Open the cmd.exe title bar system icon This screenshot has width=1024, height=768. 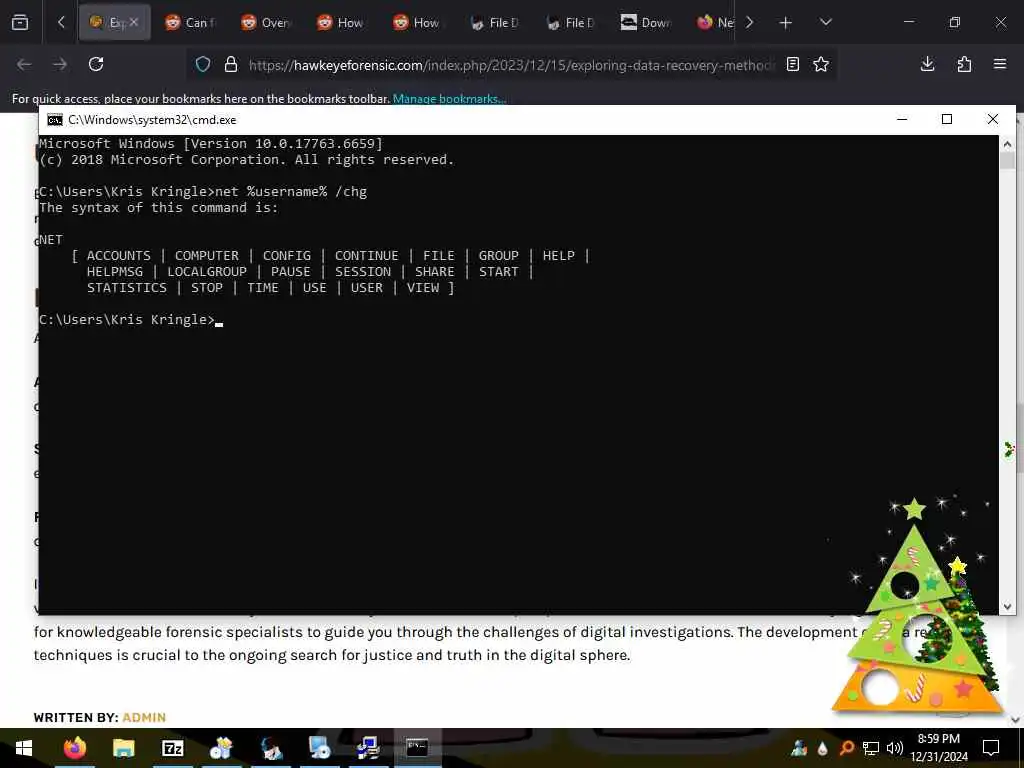click(x=55, y=120)
